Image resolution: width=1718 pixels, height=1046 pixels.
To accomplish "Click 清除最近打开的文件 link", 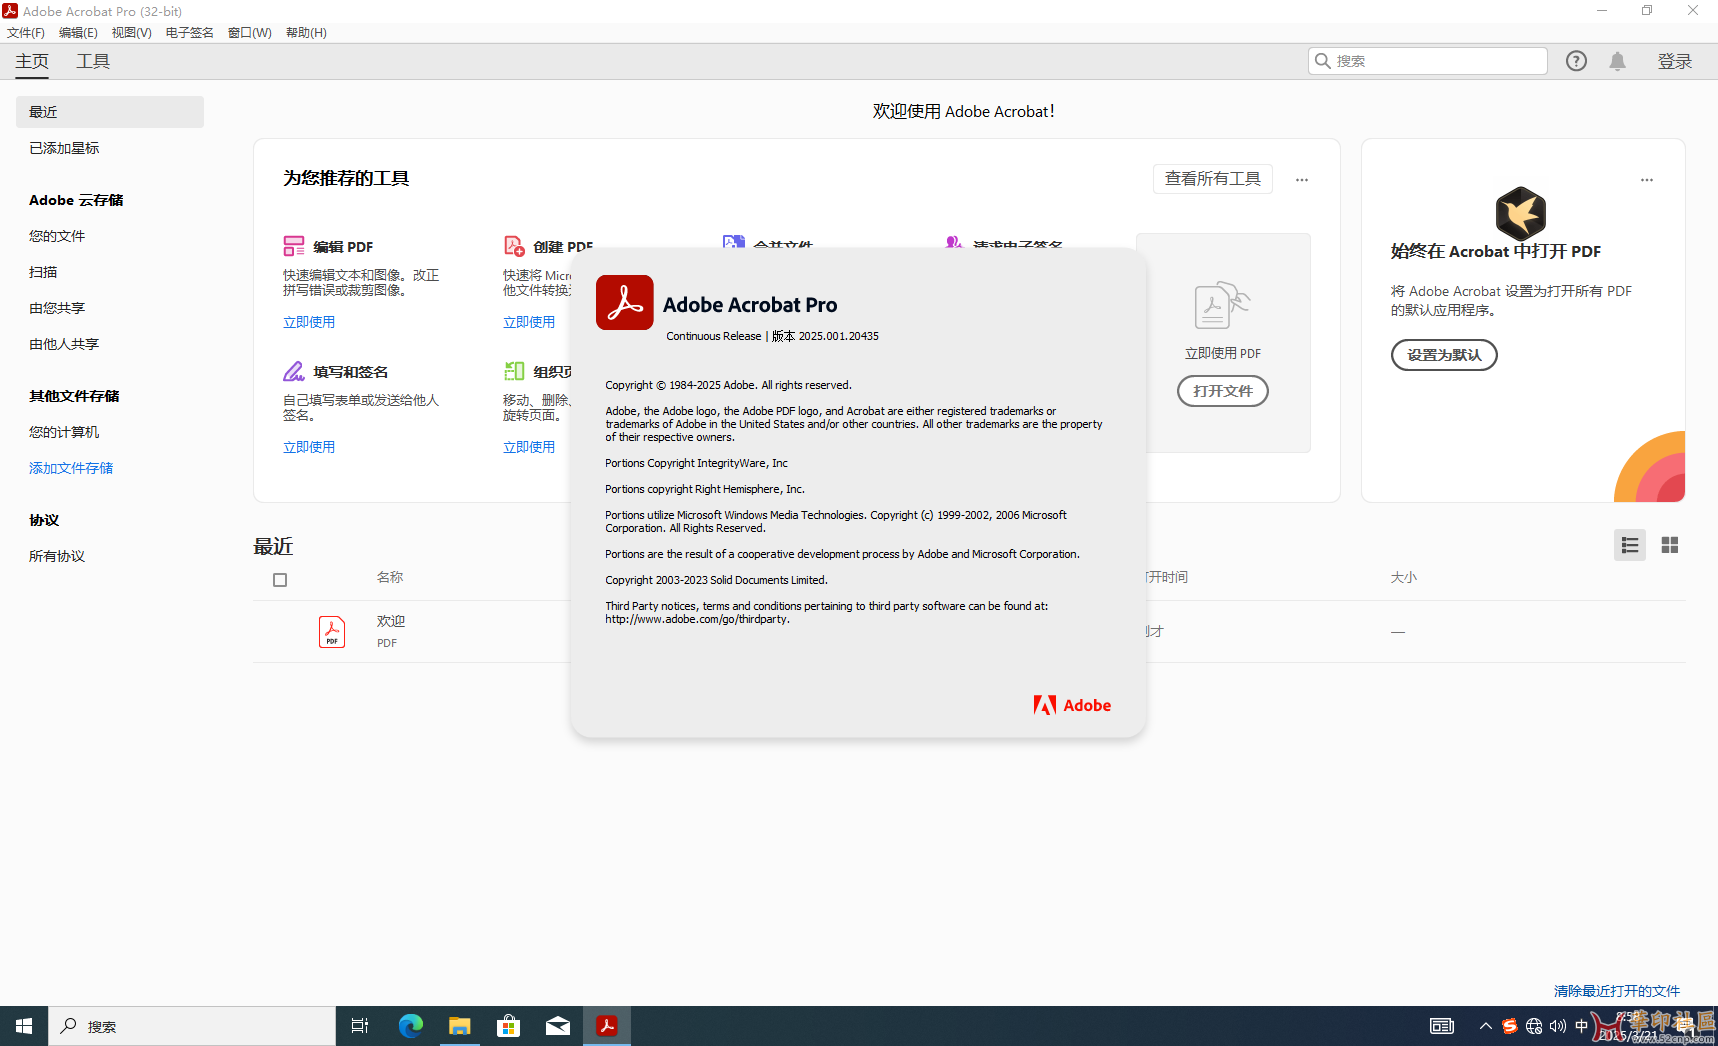I will 1617,991.
